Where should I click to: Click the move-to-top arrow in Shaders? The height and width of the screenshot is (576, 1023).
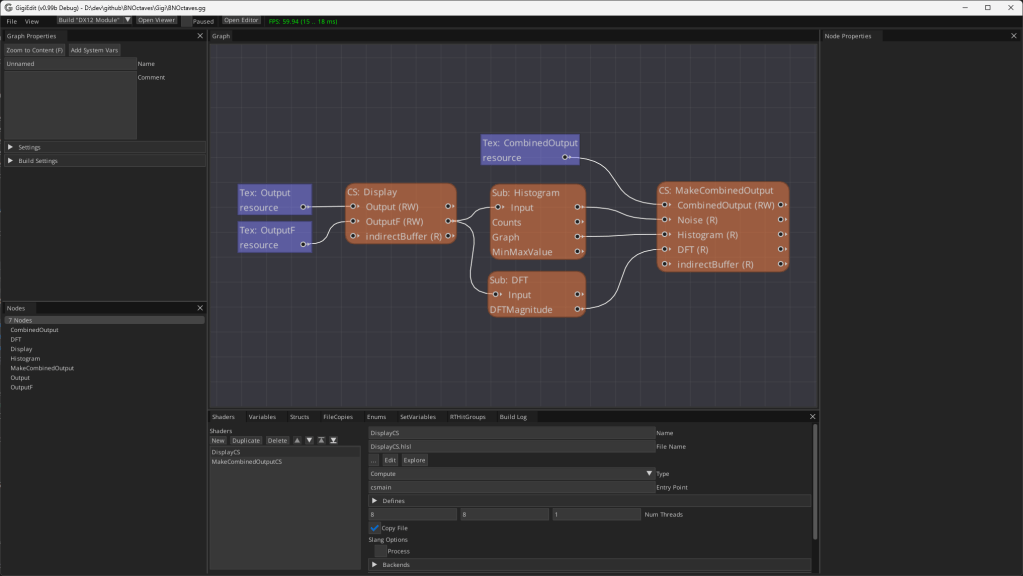(321, 440)
